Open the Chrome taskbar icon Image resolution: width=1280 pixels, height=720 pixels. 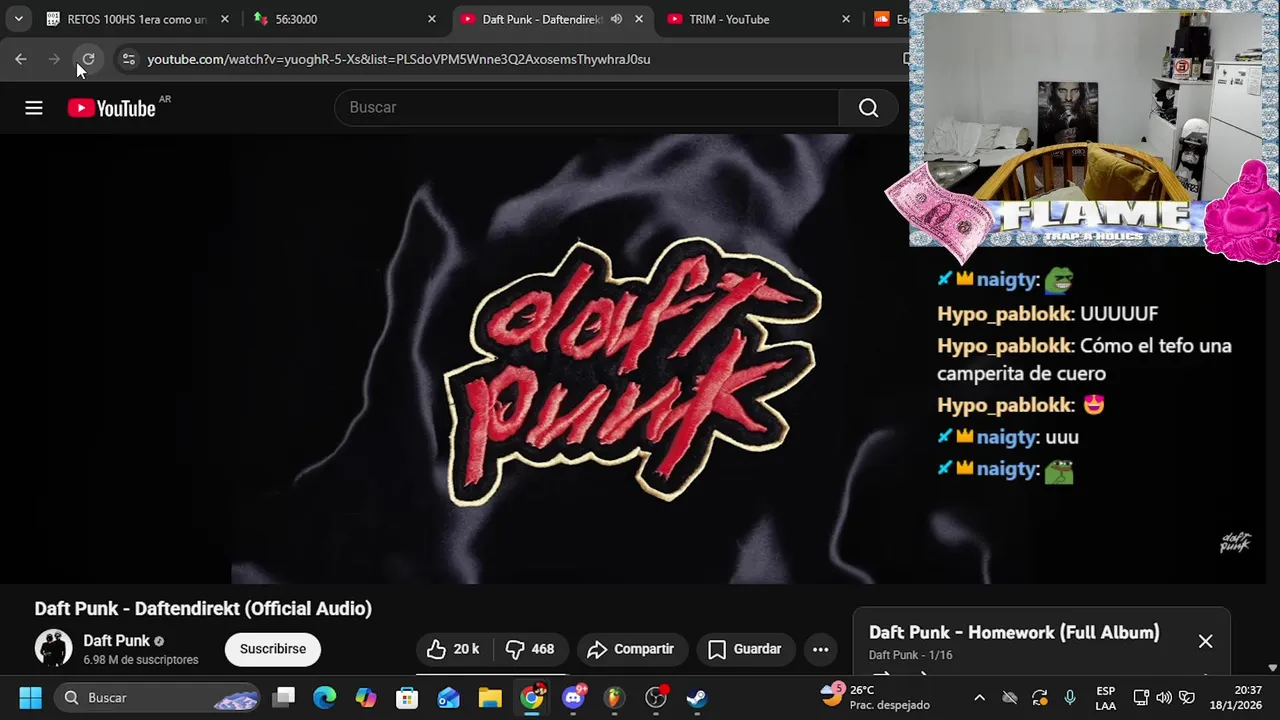(x=532, y=698)
